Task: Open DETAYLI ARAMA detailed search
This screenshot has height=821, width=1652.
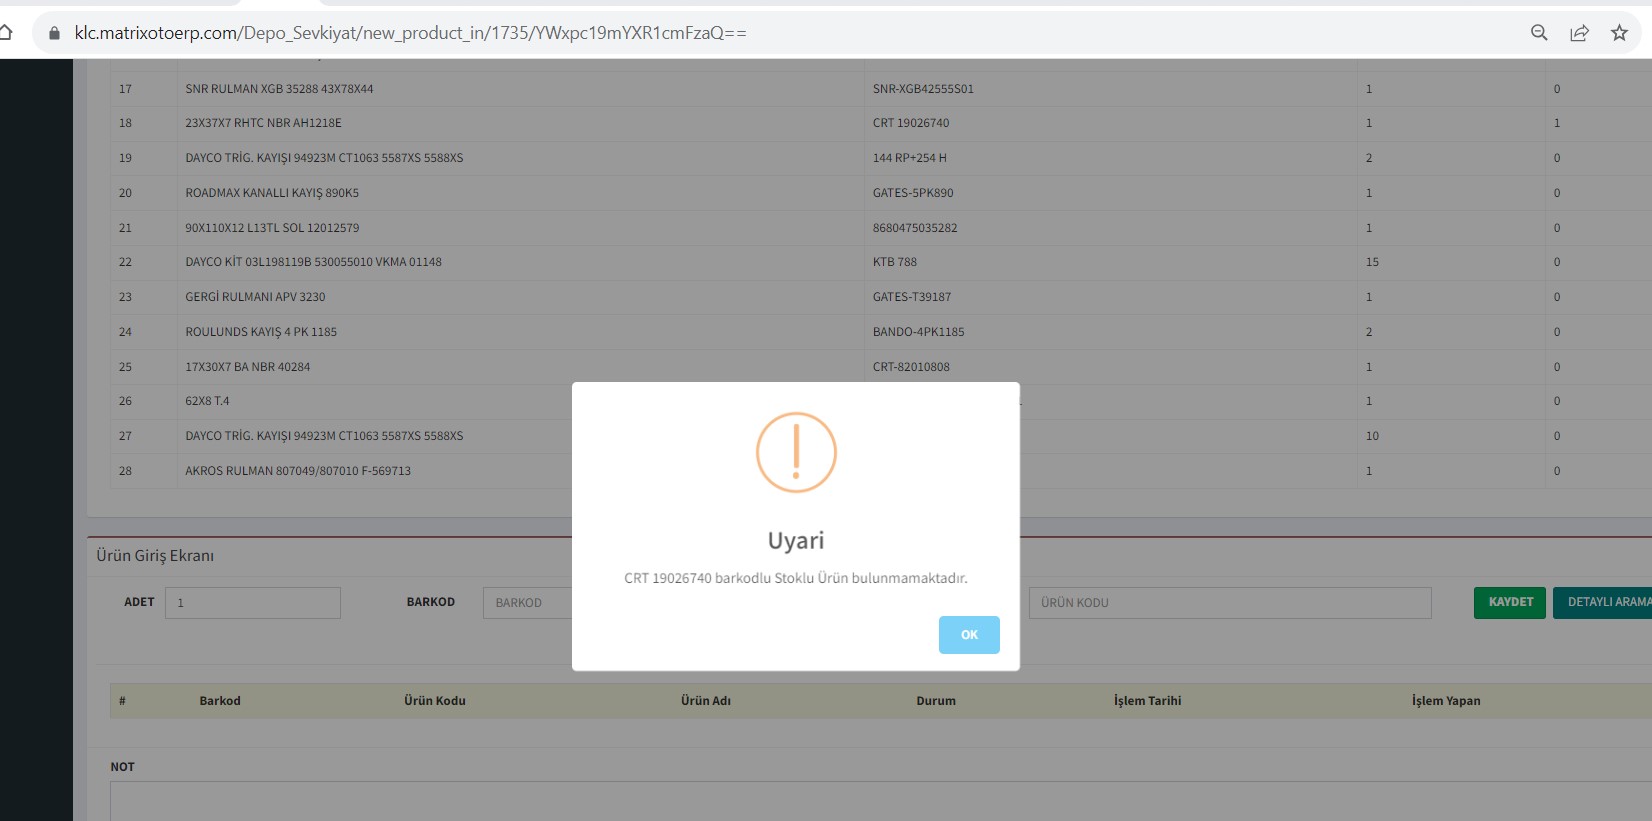Action: click(x=1606, y=602)
